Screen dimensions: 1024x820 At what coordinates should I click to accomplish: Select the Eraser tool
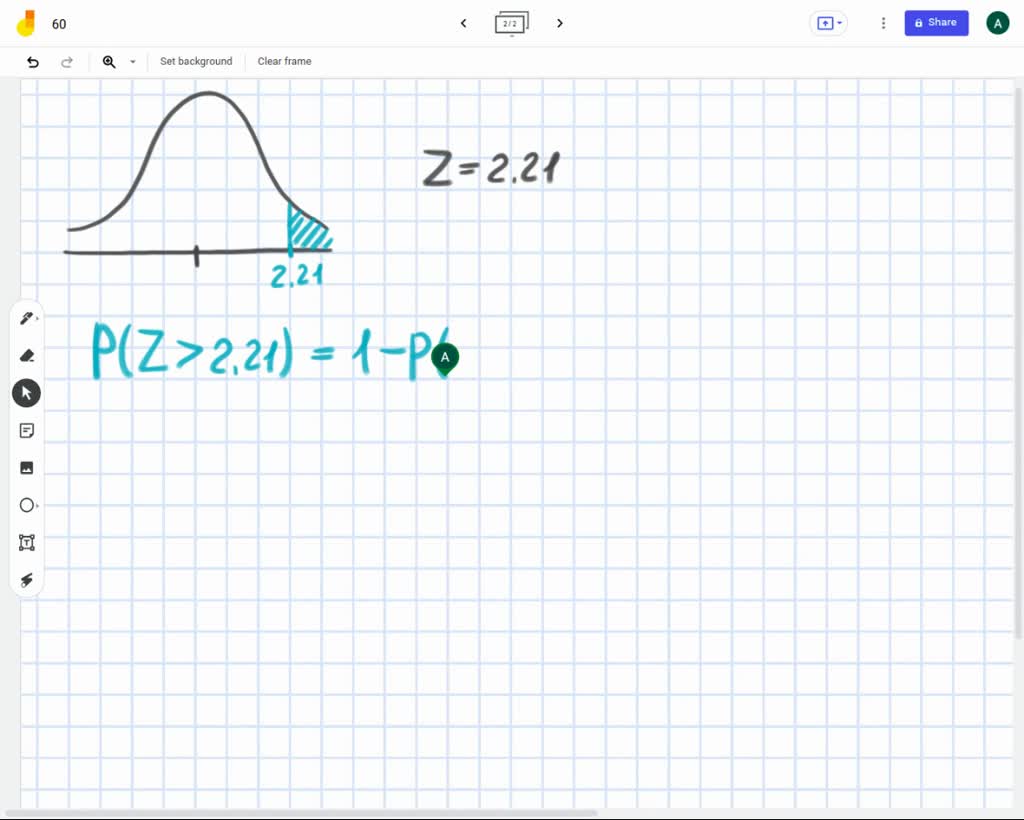coord(26,355)
